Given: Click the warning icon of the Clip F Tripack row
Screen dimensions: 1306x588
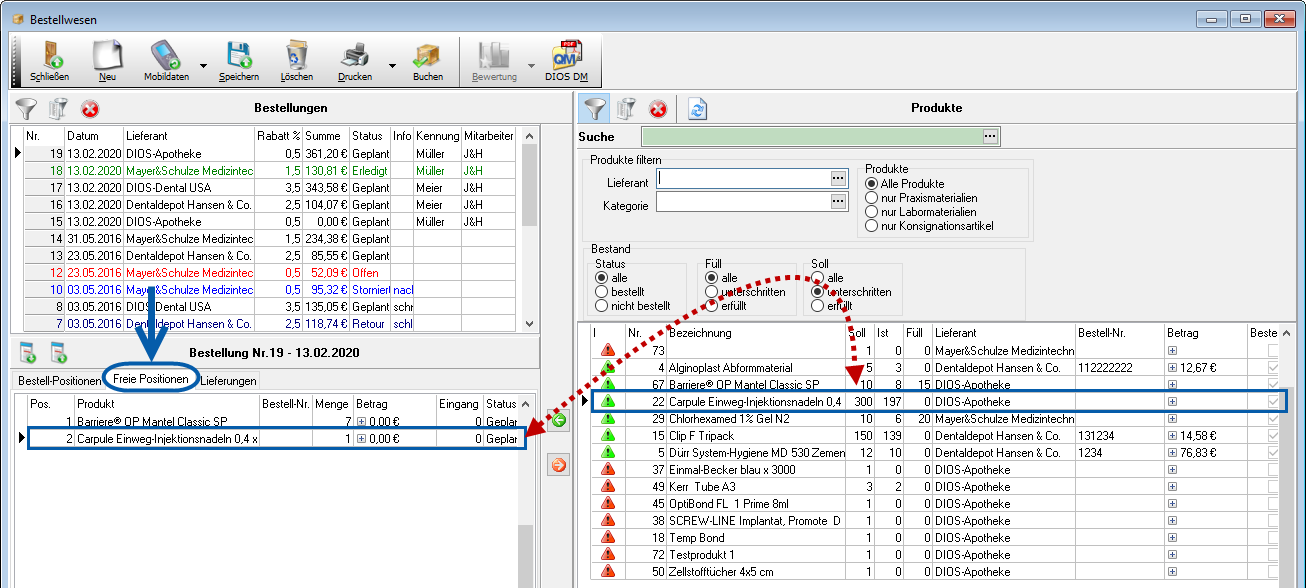Looking at the screenshot, I should point(607,436).
